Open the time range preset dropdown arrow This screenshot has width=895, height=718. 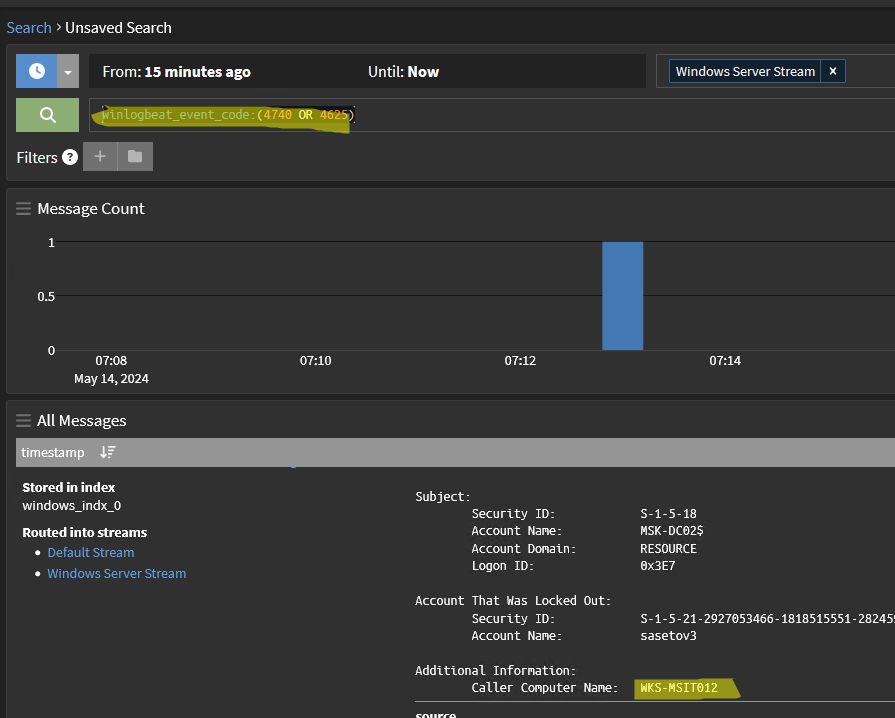click(x=68, y=71)
